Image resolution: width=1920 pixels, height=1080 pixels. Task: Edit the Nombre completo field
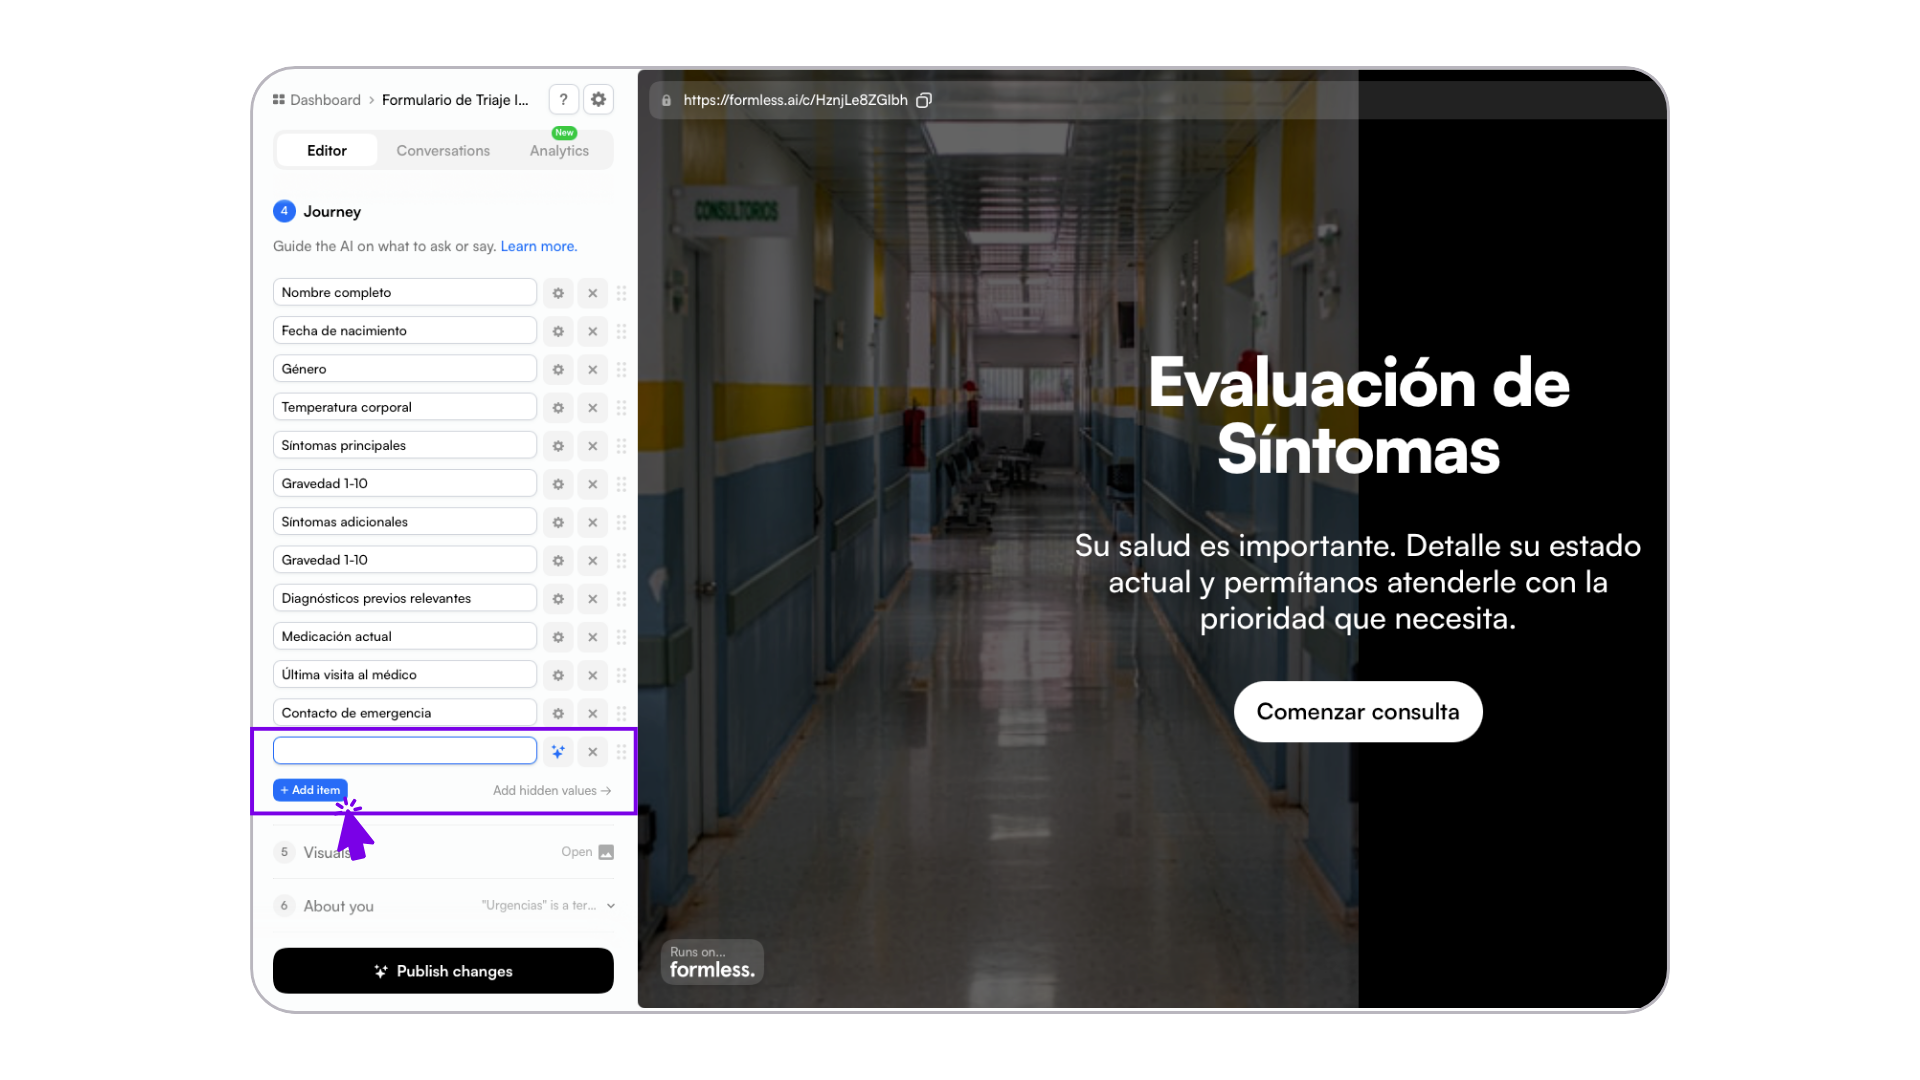(405, 292)
